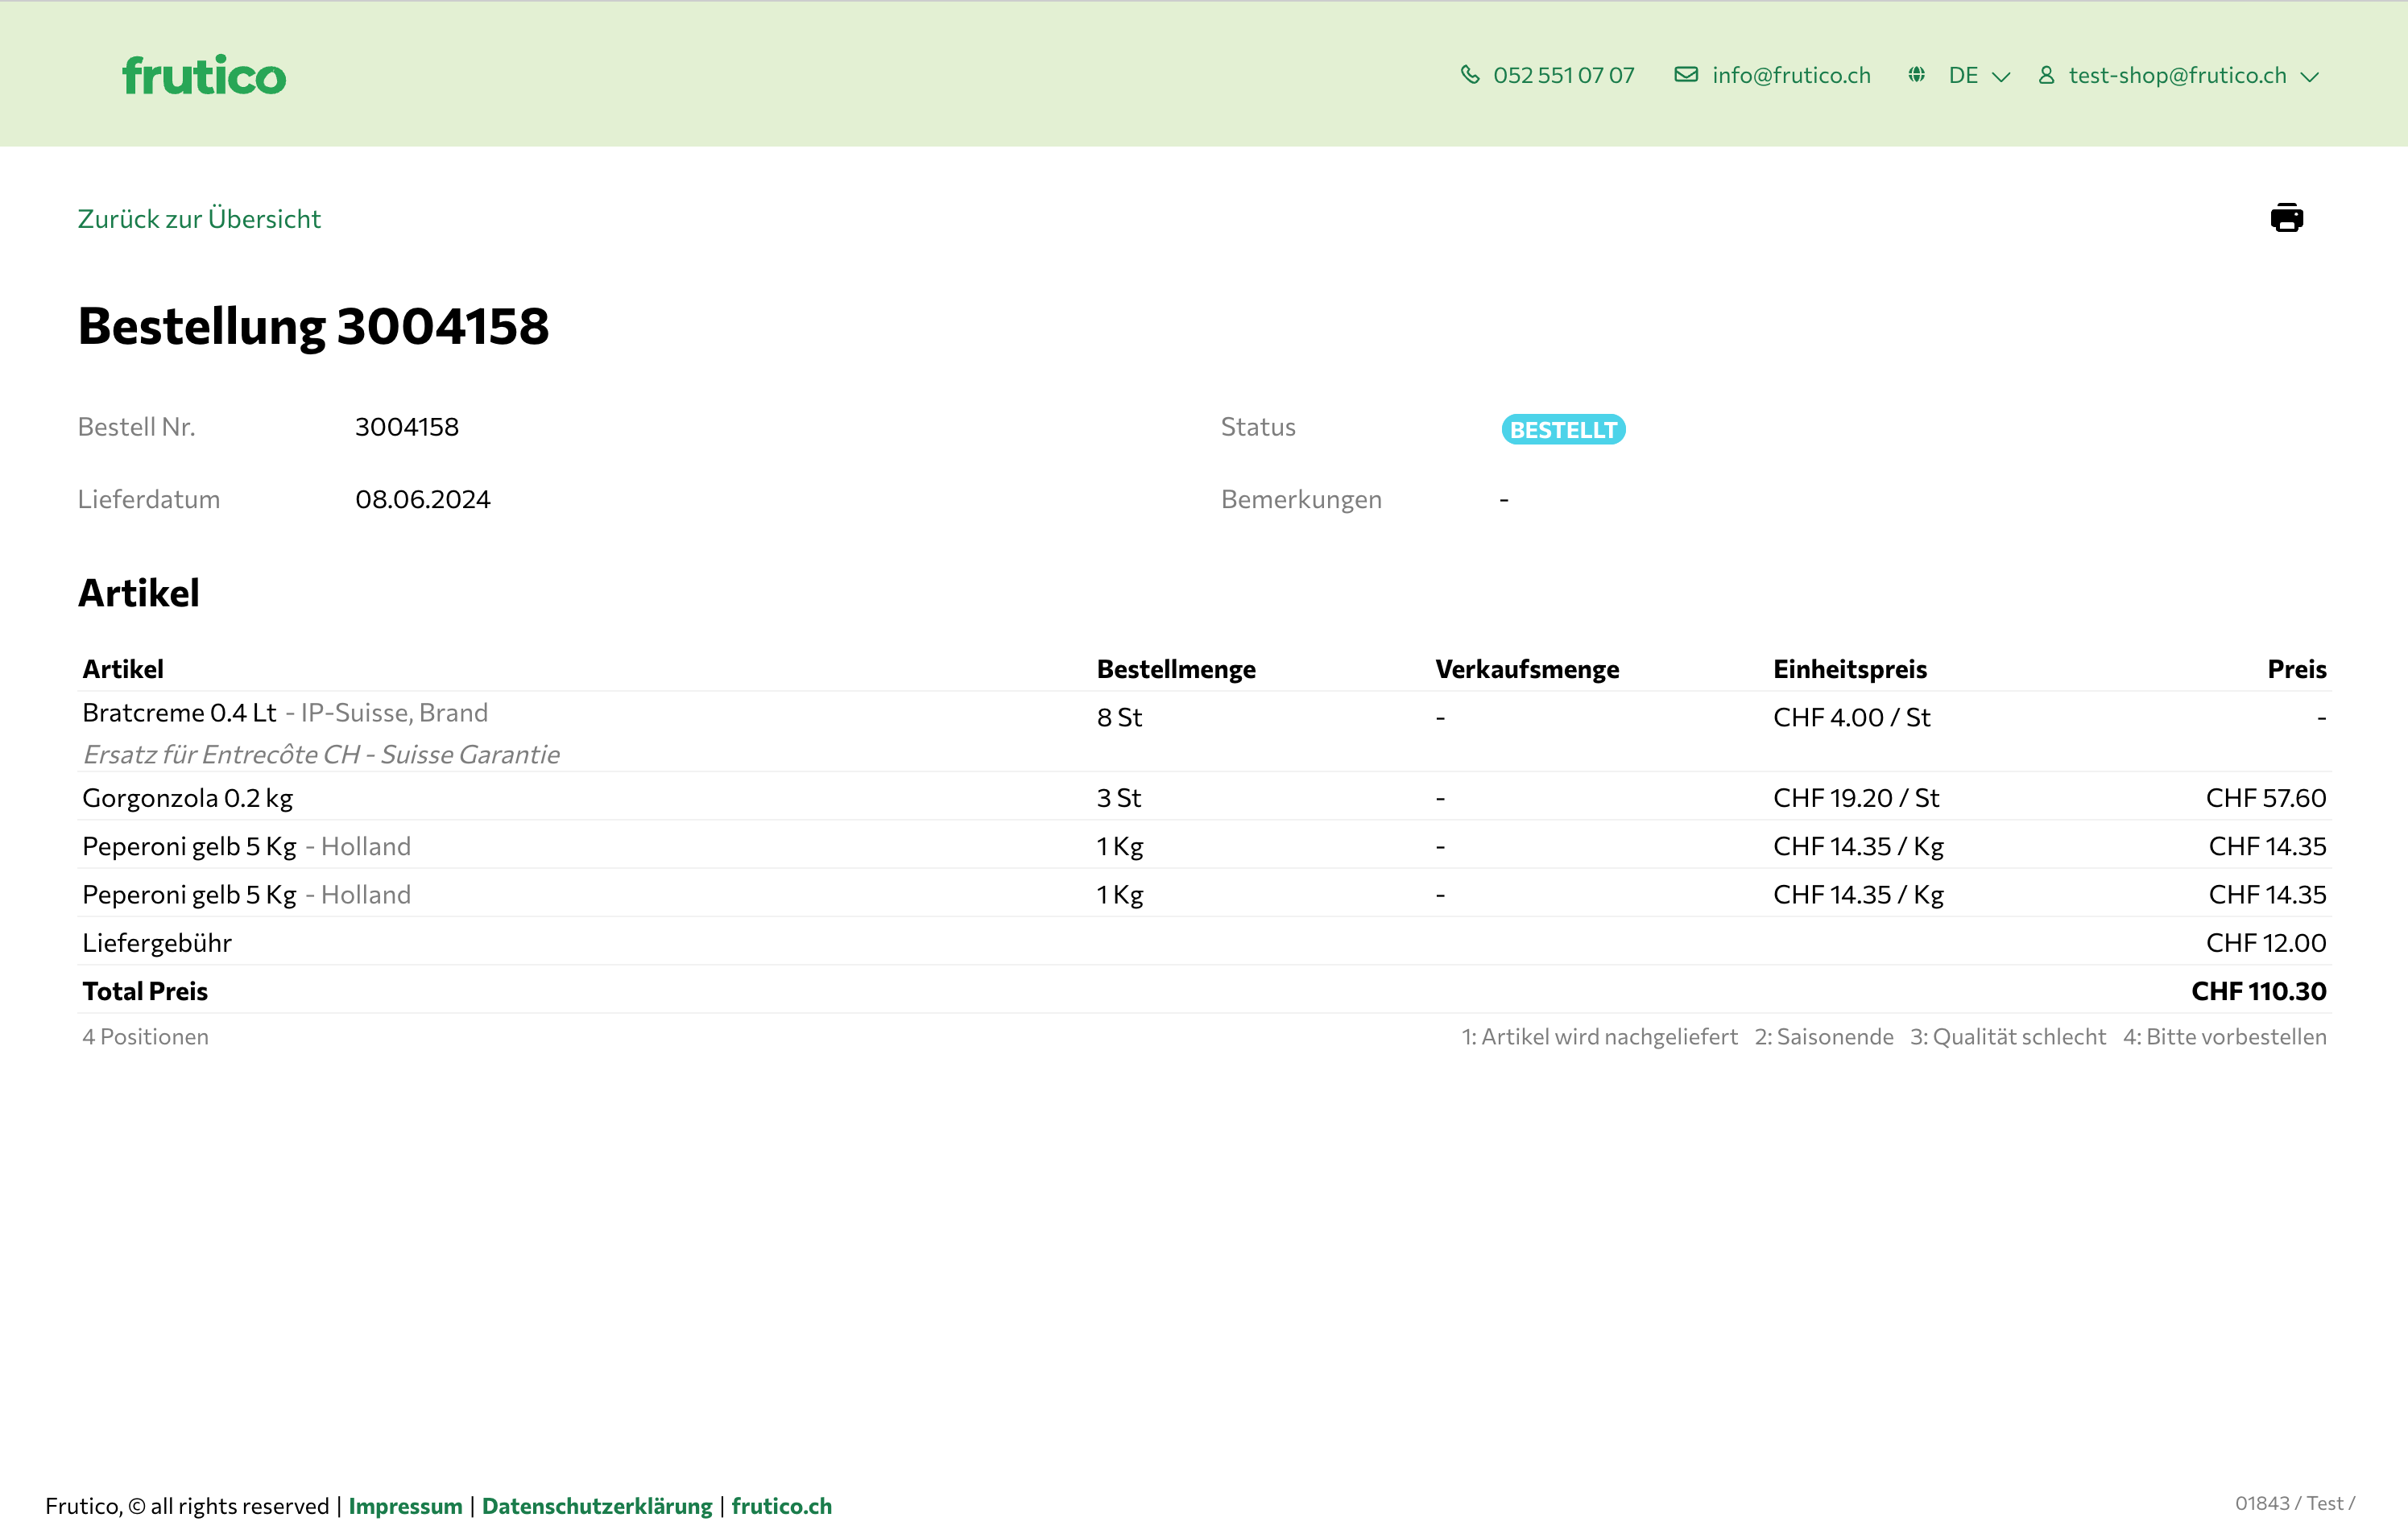
Task: Select the Gorgonzola 0.2 kg row
Action: 188,798
